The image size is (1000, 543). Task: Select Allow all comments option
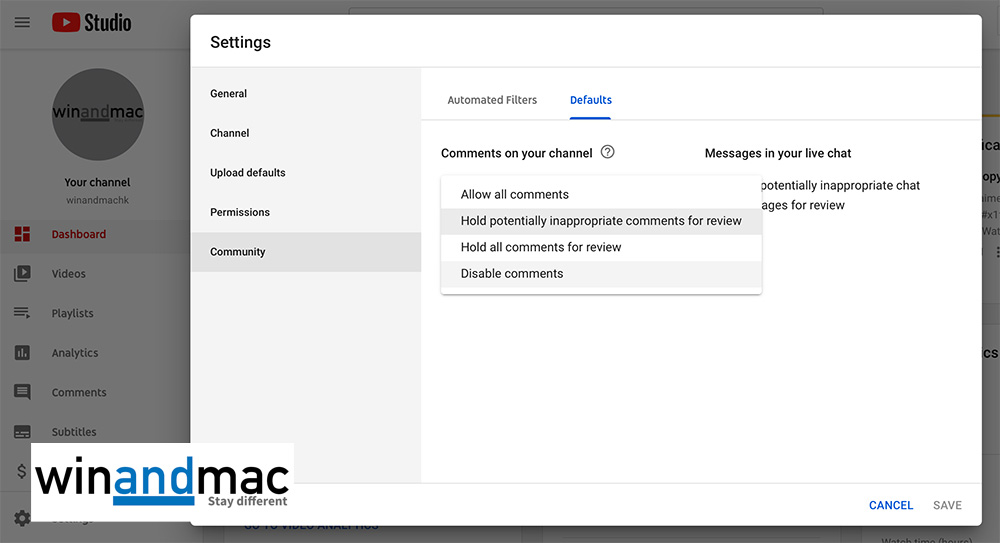tap(515, 194)
